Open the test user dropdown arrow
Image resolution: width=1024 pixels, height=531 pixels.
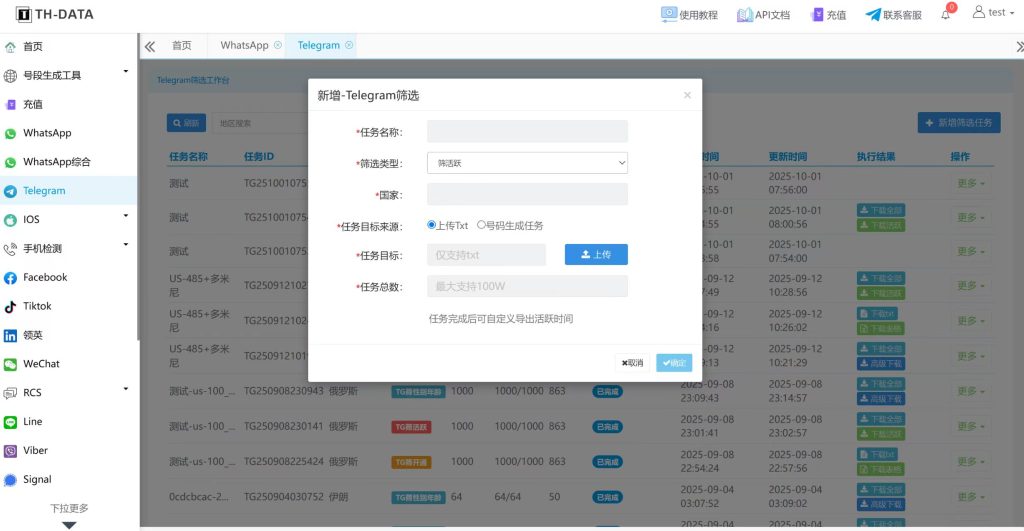coord(1012,13)
